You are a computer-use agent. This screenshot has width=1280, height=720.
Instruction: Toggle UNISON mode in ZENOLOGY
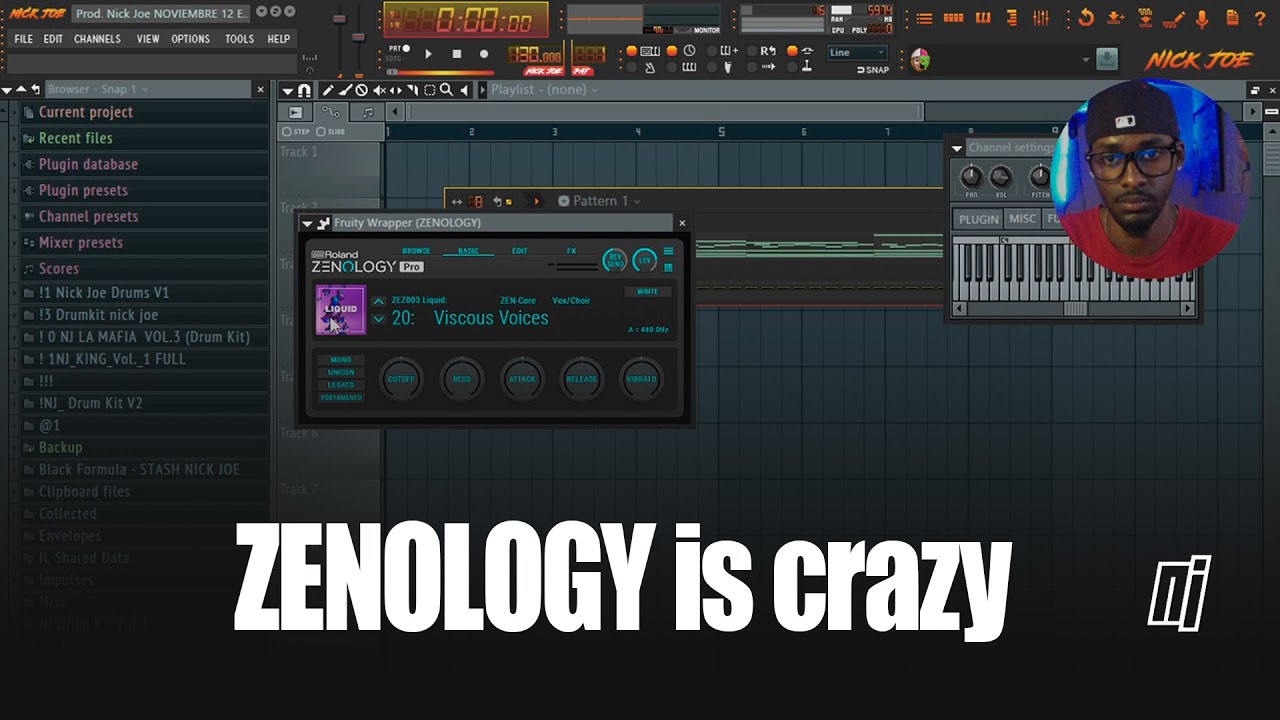tap(341, 372)
